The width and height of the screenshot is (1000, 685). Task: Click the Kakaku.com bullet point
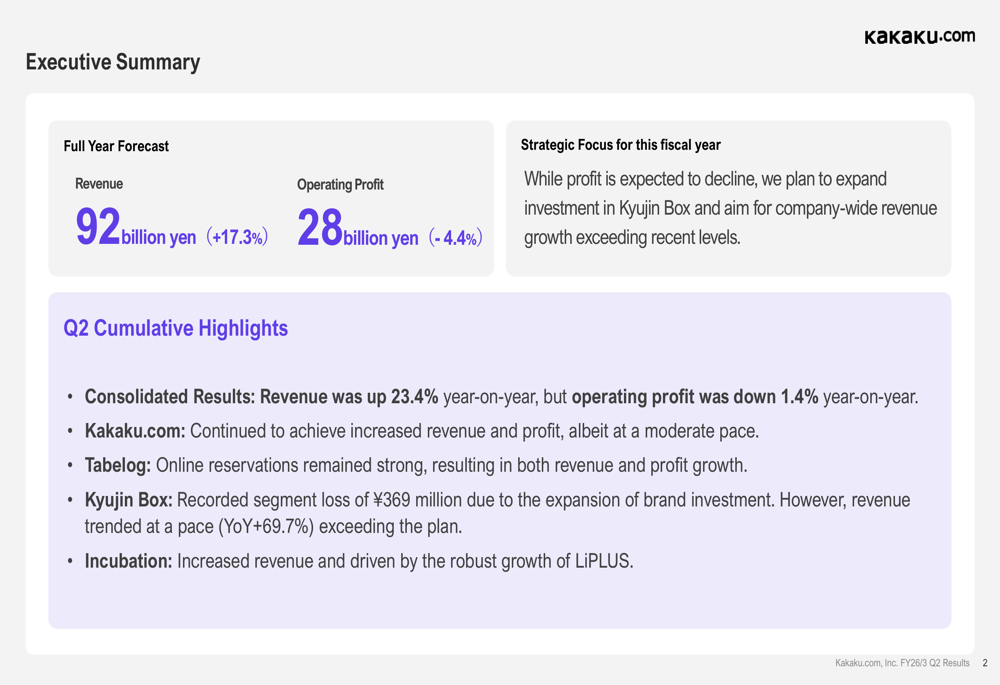[x=421, y=431]
